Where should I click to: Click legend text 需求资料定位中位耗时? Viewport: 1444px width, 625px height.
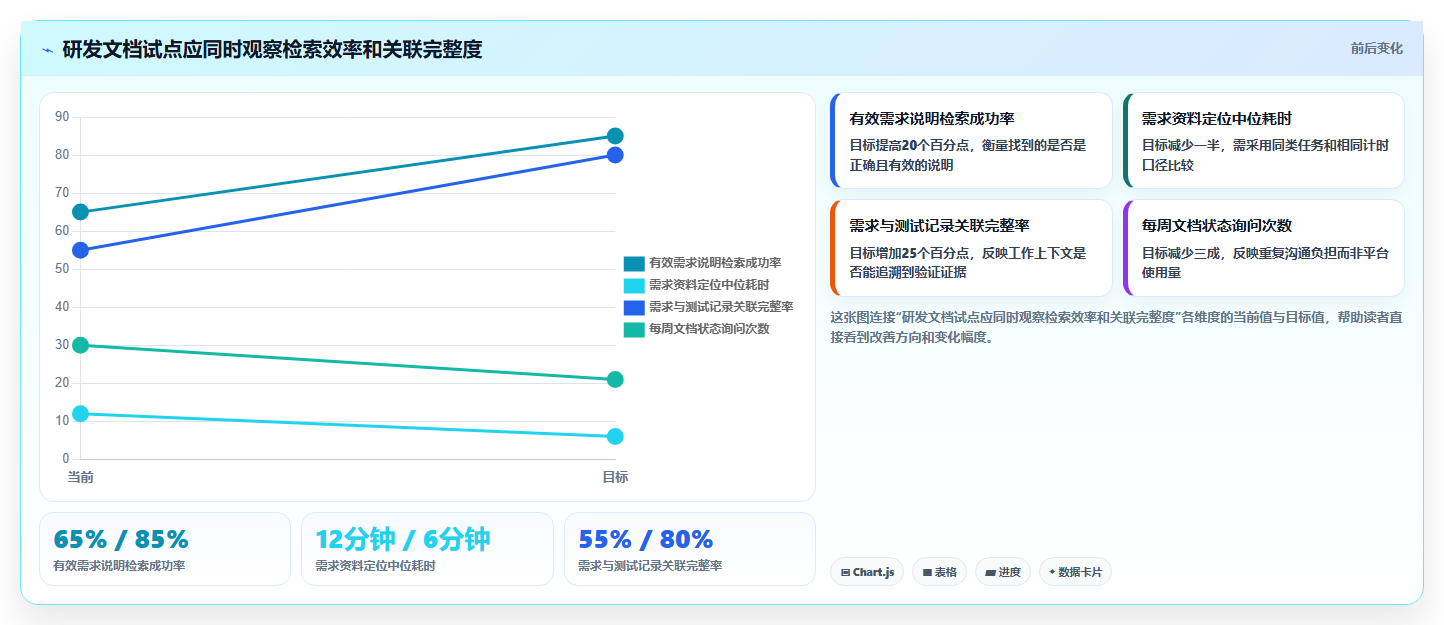click(709, 285)
